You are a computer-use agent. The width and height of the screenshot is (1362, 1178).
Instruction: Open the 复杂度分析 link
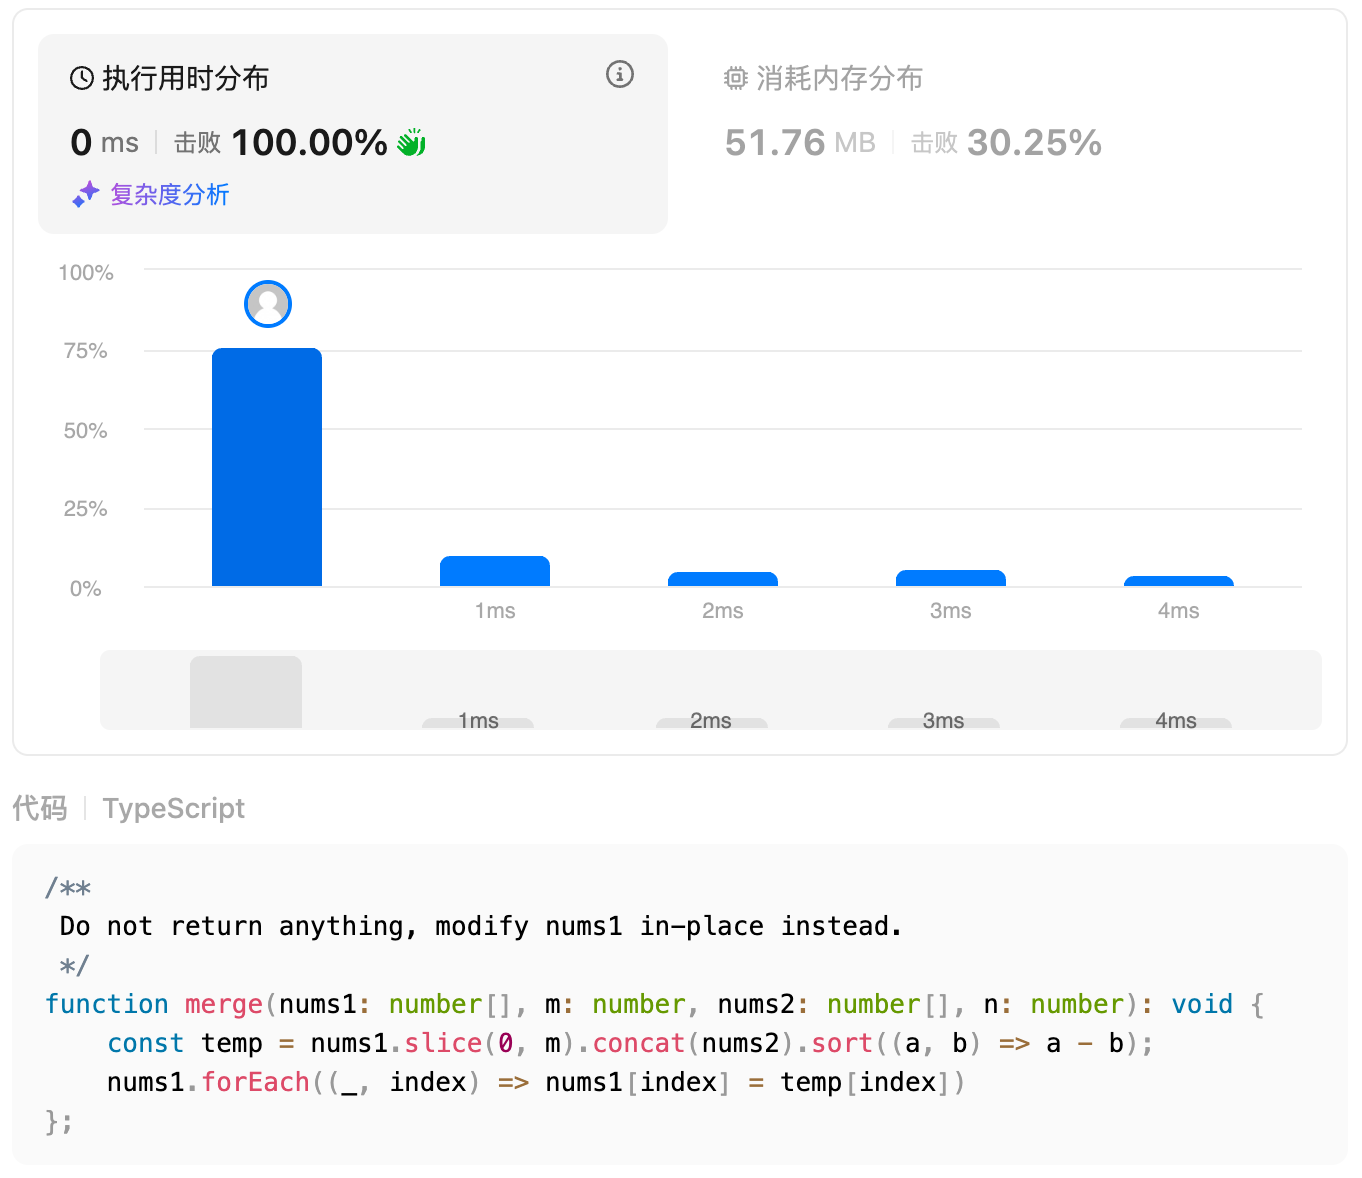click(169, 194)
